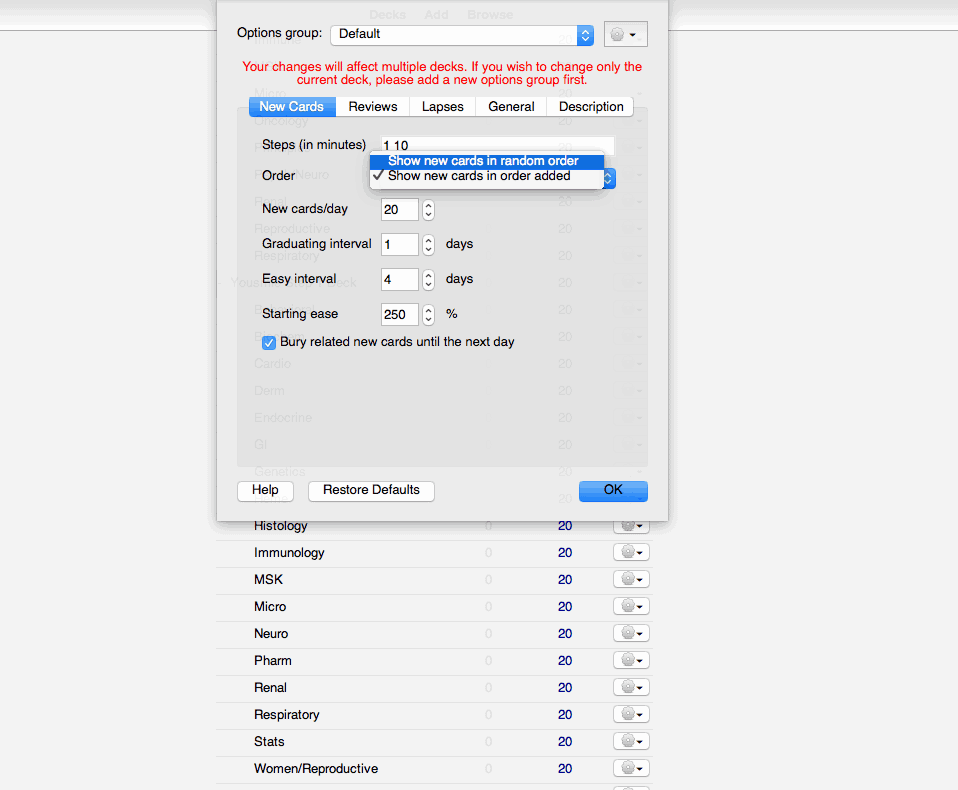Open gear menu for Renal deck
958x790 pixels.
click(x=631, y=687)
